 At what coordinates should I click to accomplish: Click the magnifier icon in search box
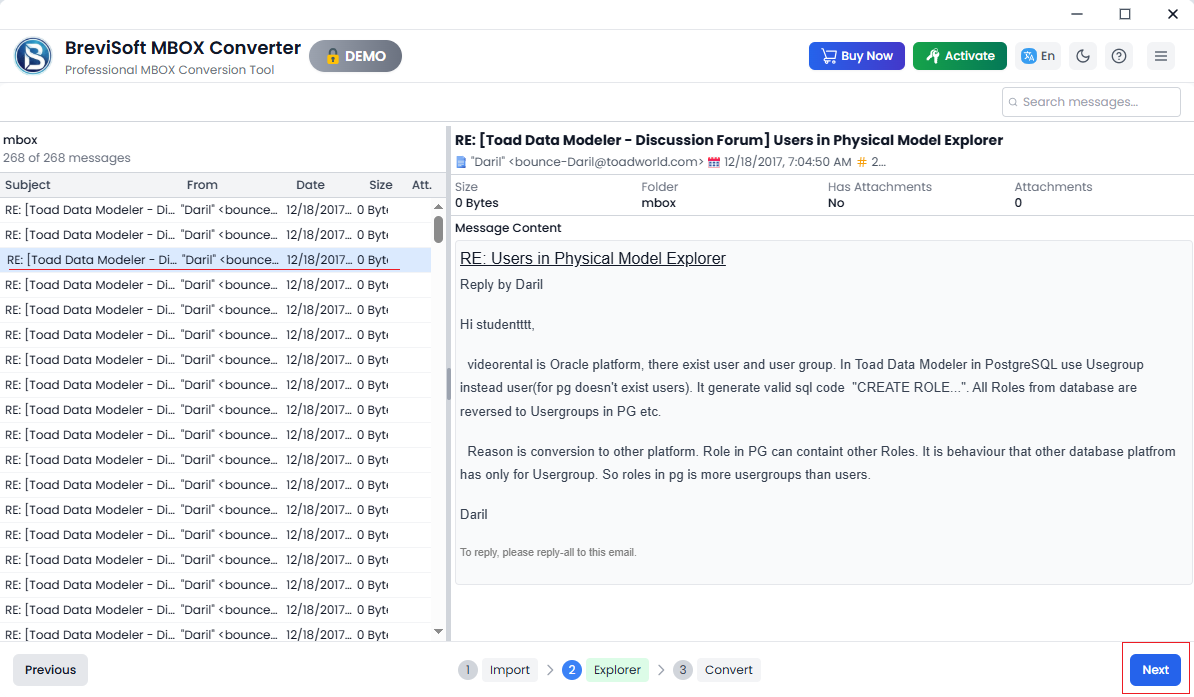(1013, 102)
